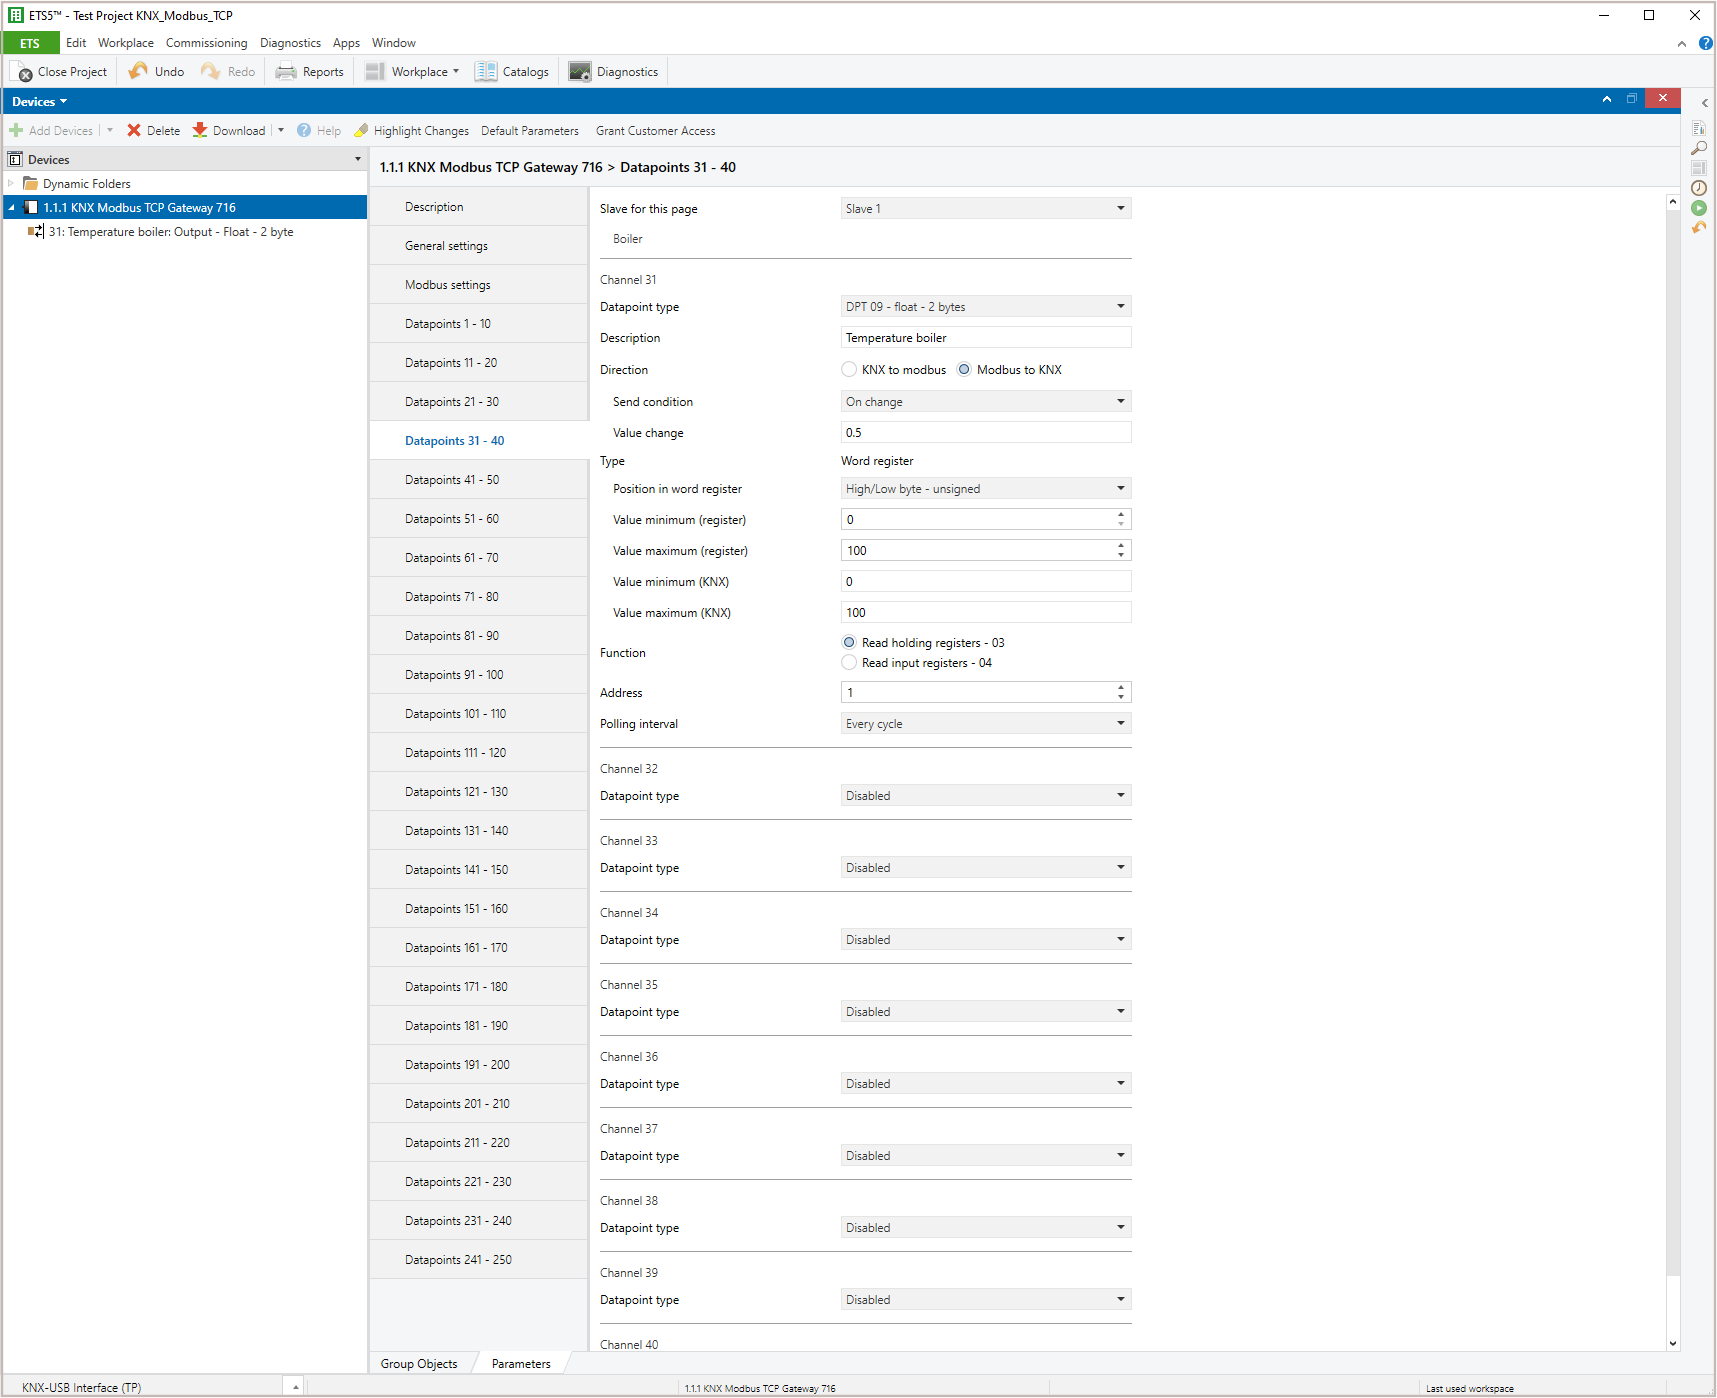Click the Value change input field

pyautogui.click(x=985, y=432)
